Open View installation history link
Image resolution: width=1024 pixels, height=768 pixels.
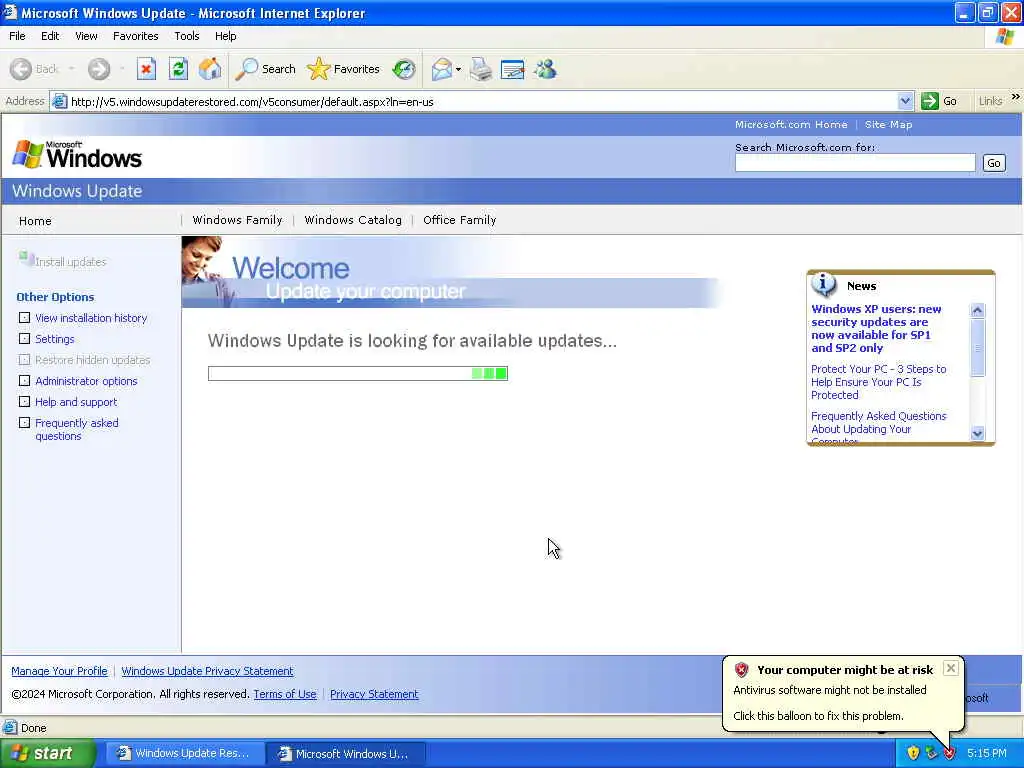point(91,317)
